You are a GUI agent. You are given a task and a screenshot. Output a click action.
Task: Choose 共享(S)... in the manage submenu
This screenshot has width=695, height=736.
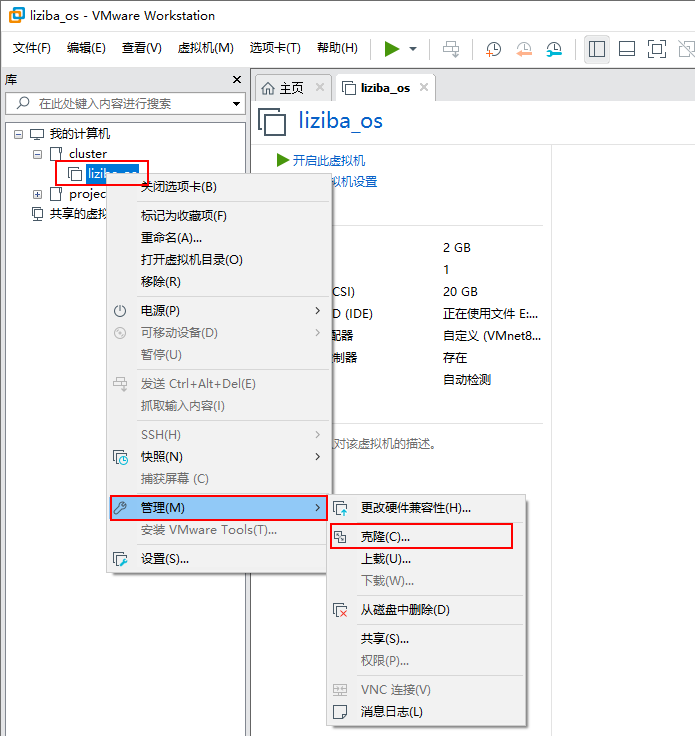point(426,639)
